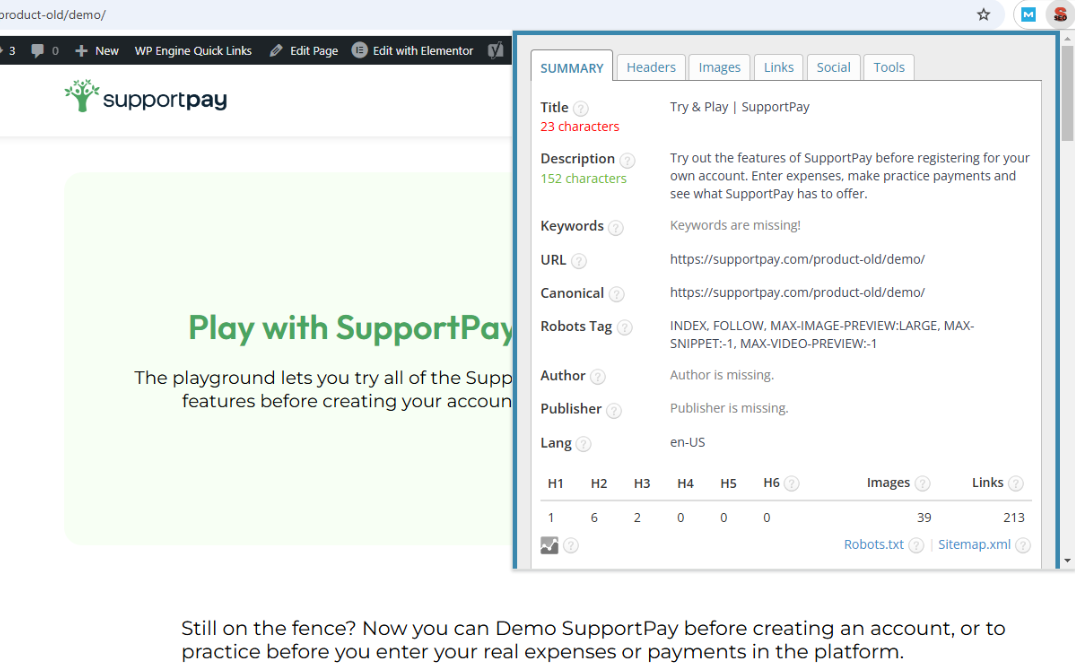1075x672 pixels.
Task: Click help icon next to Title
Action: 581,108
